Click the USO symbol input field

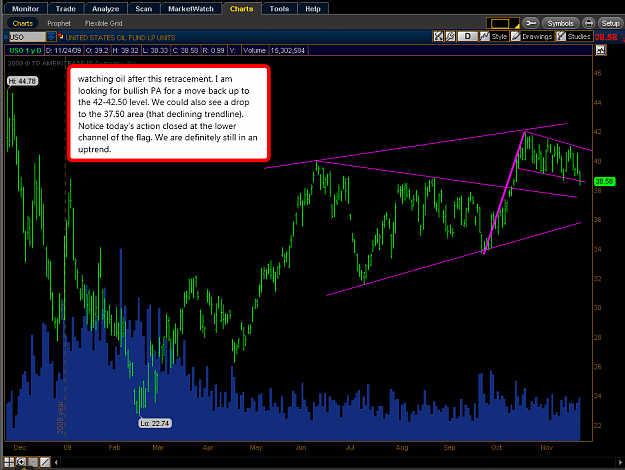pyautogui.click(x=27, y=37)
